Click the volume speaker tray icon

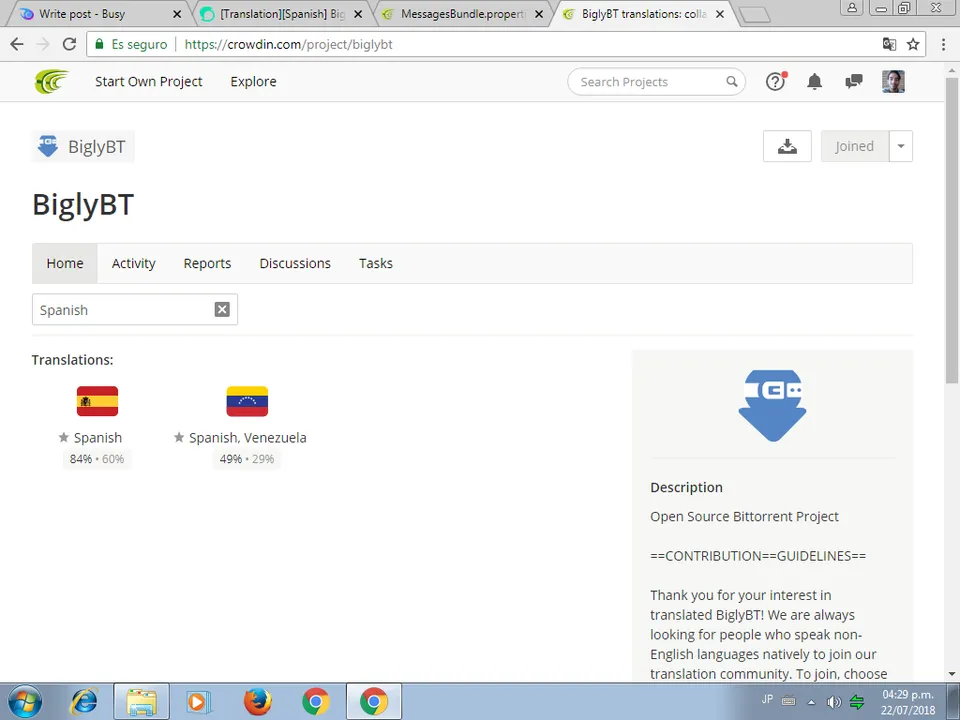tap(833, 702)
